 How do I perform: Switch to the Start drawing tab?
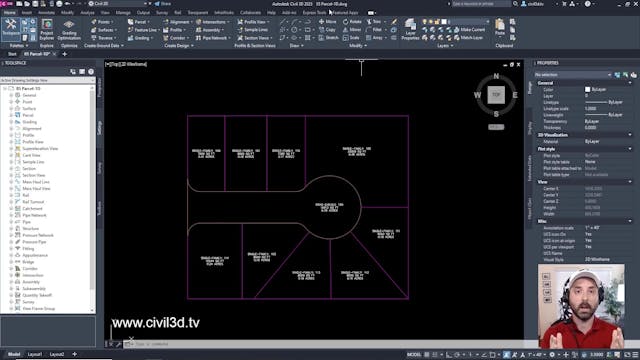(12, 54)
